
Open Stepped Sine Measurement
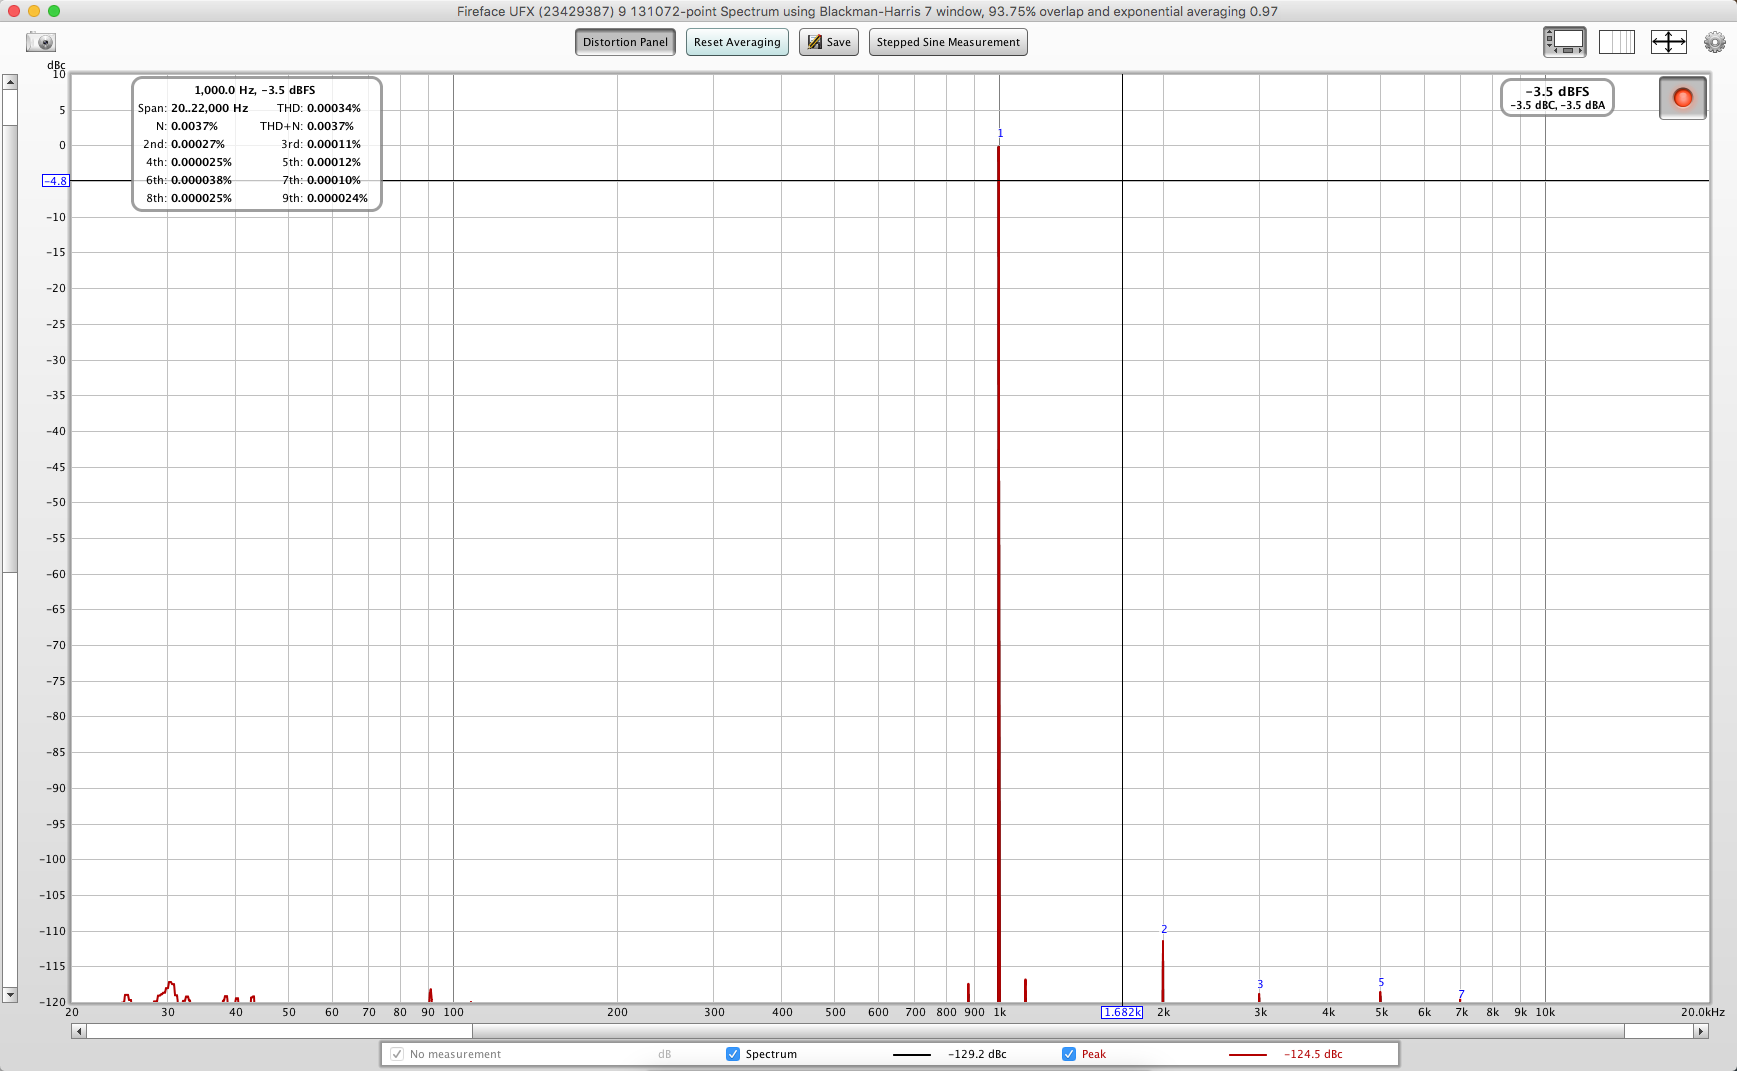coord(948,42)
